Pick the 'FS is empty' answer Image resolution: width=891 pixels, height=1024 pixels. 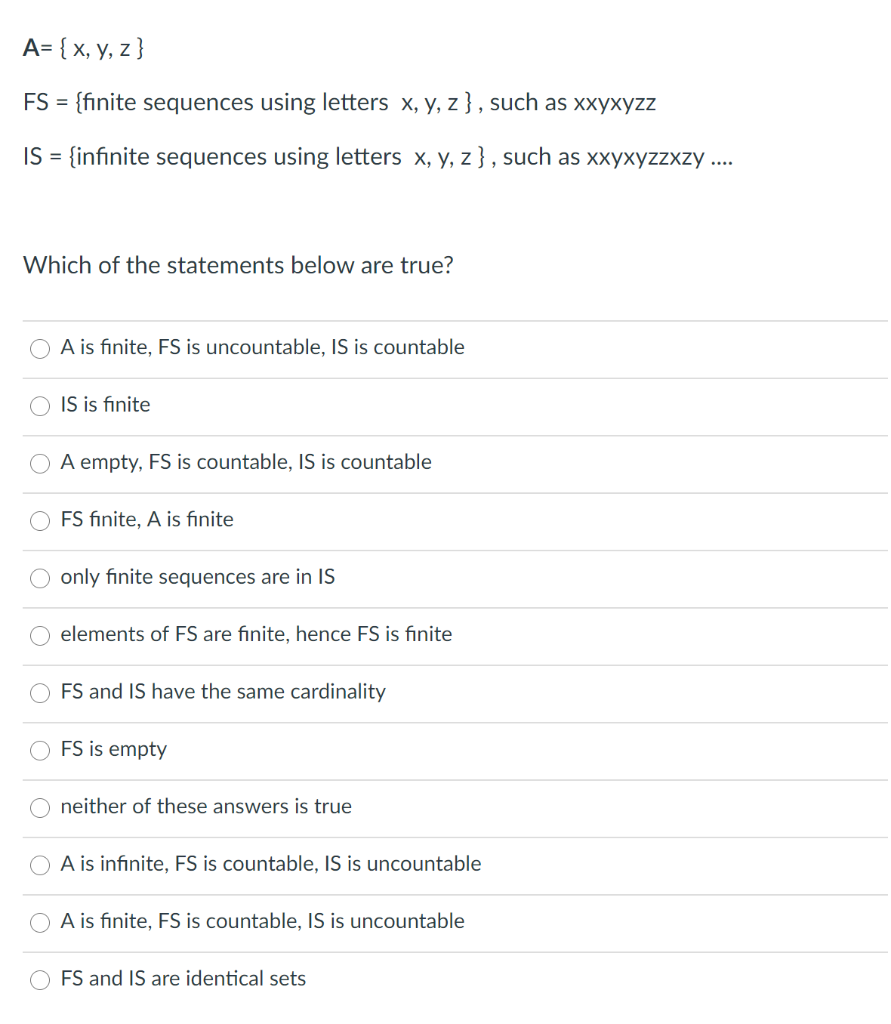39,750
